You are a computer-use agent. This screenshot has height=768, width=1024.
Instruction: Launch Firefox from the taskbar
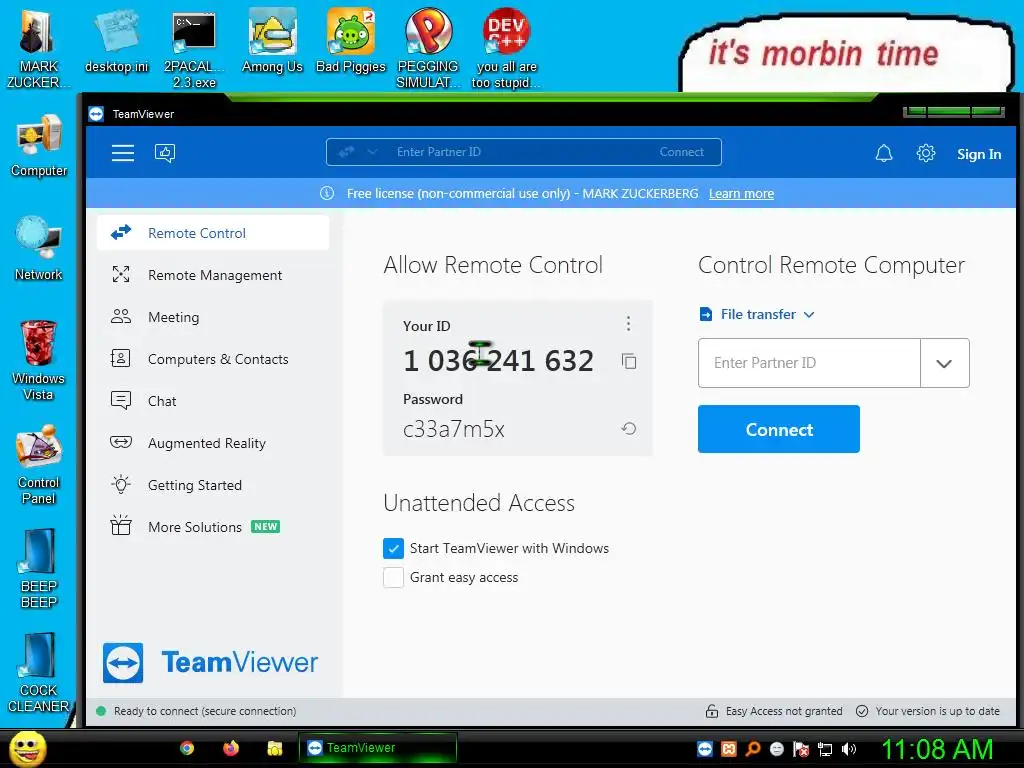(231, 748)
